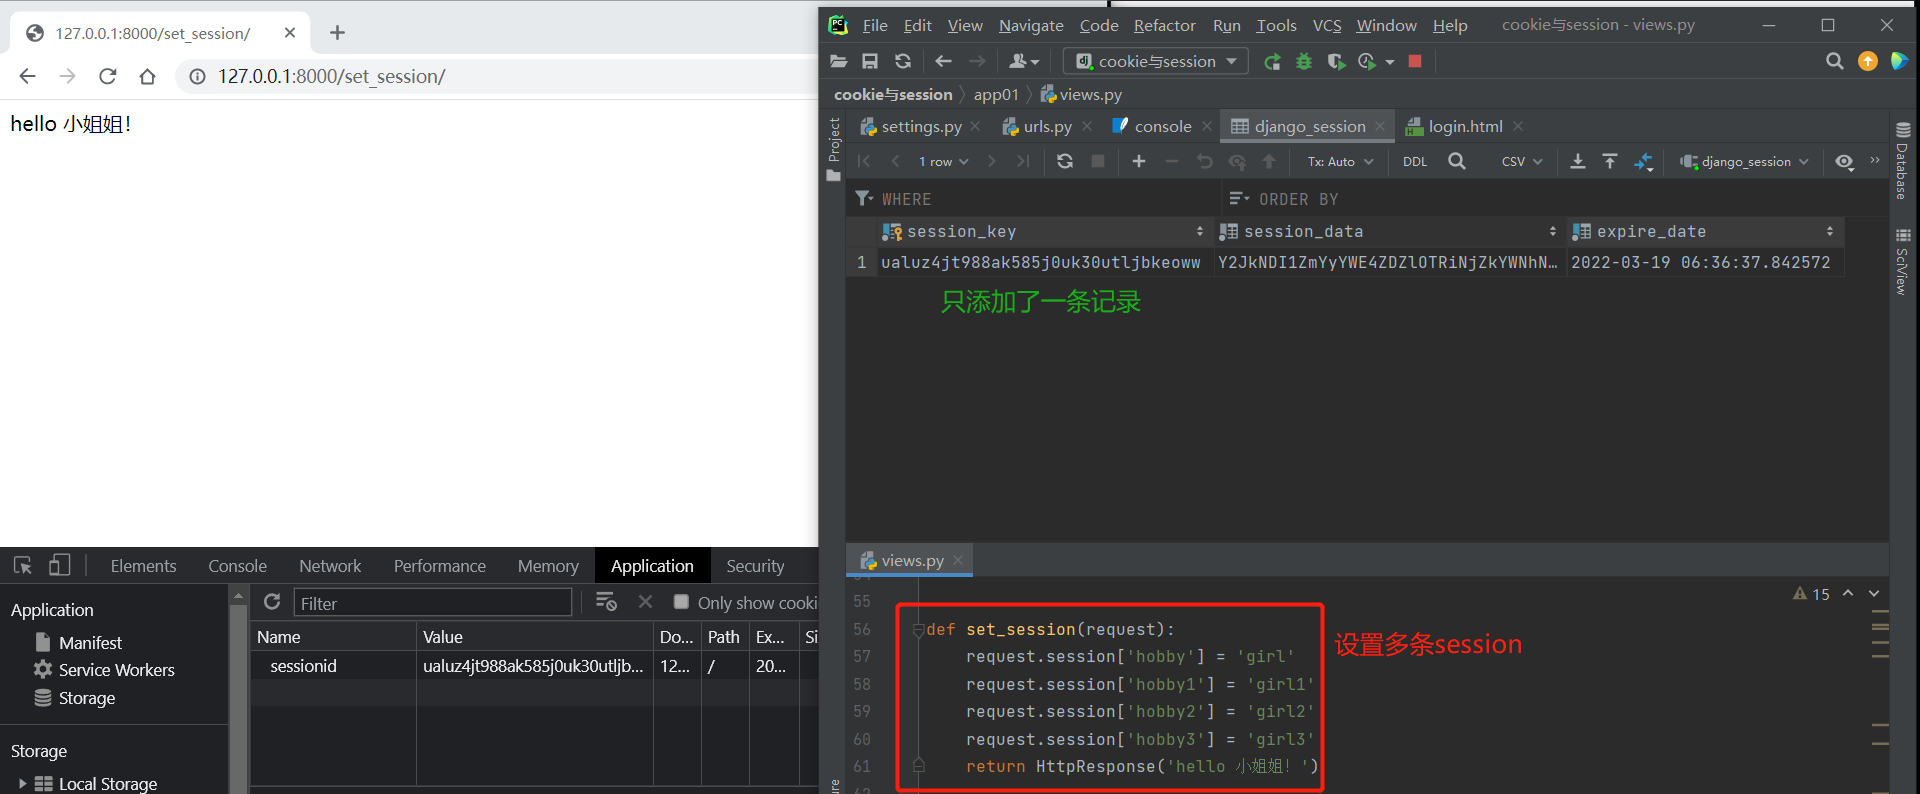
Task: Open the profile dropdown arrow
Action: pos(1390,62)
